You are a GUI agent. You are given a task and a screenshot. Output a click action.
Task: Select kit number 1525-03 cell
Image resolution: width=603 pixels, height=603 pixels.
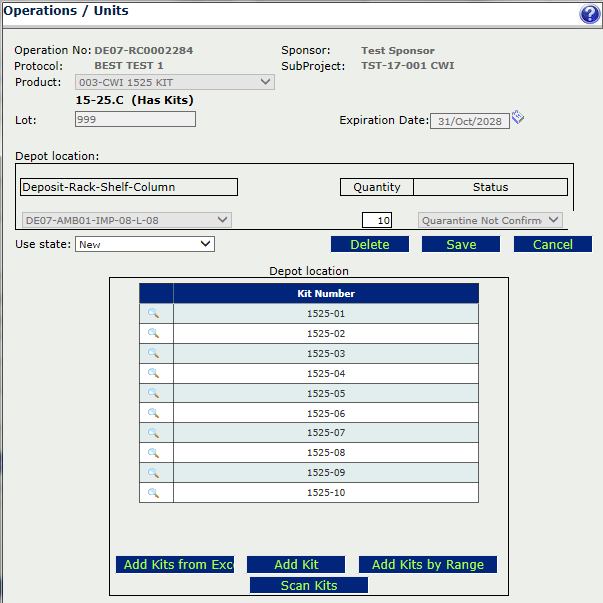326,353
